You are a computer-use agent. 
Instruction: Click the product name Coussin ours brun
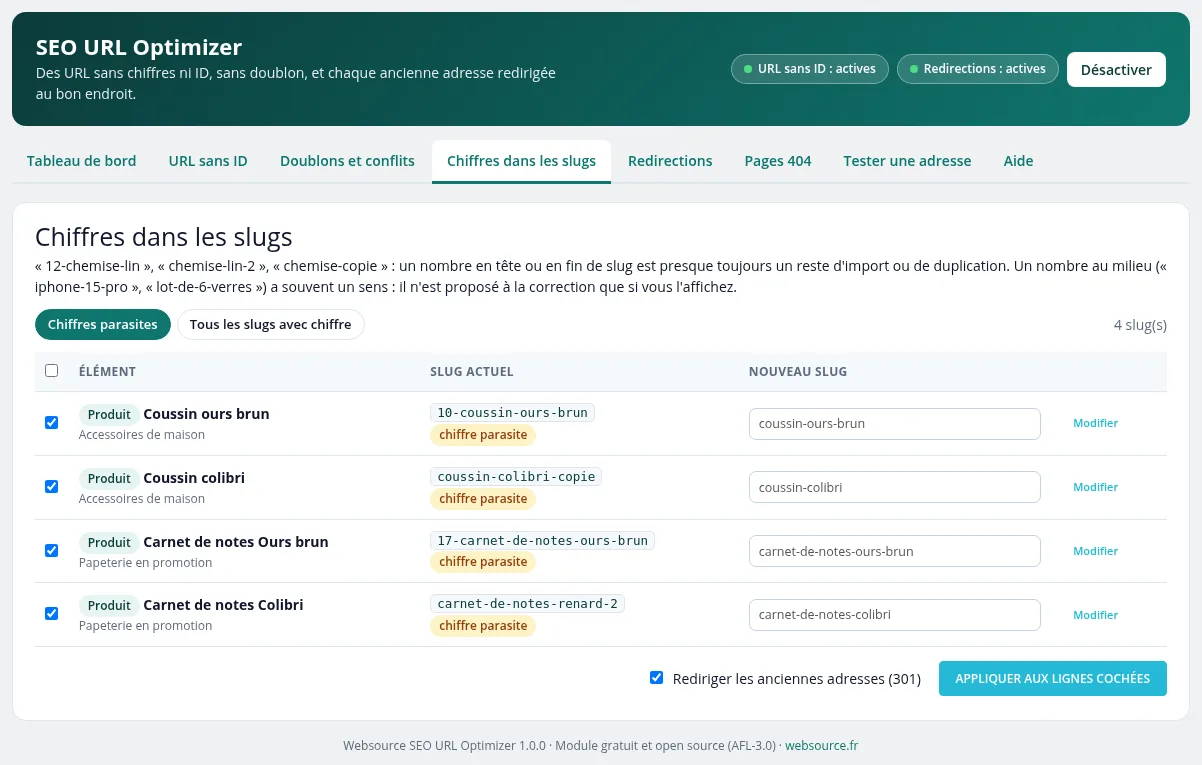(206, 414)
